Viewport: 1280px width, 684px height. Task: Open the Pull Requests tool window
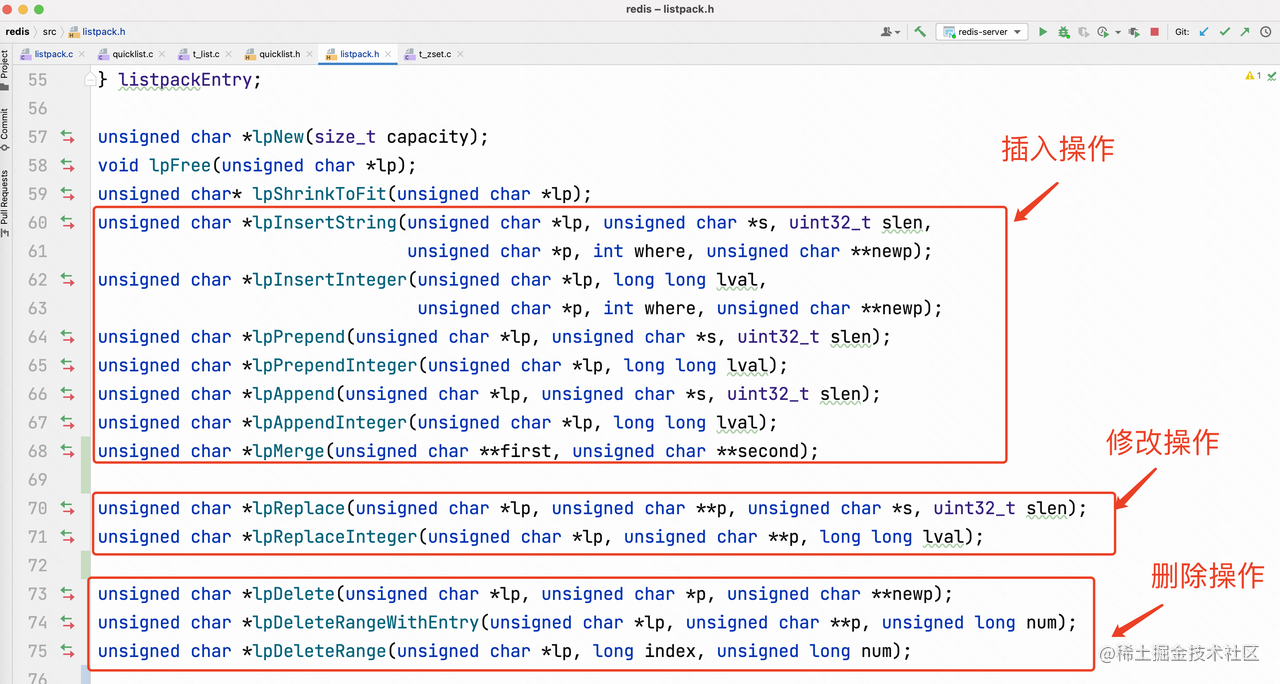5,203
